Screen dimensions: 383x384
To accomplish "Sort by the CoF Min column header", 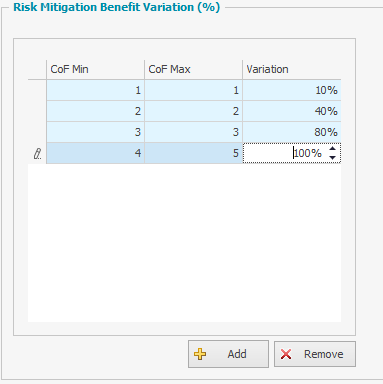I will [x=95, y=69].
